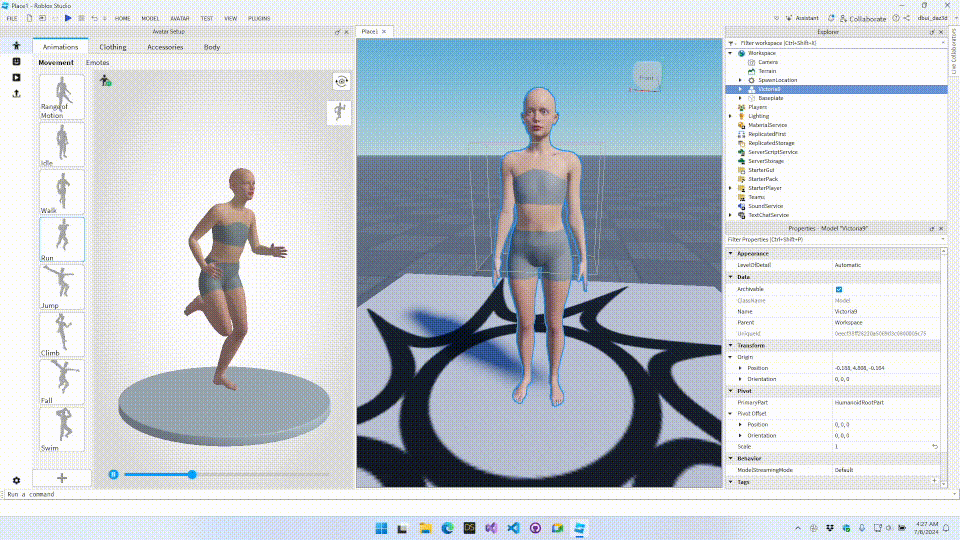Select the Jump animation thumbnail
Viewport: 960px width, 540px height.
pos(62,287)
